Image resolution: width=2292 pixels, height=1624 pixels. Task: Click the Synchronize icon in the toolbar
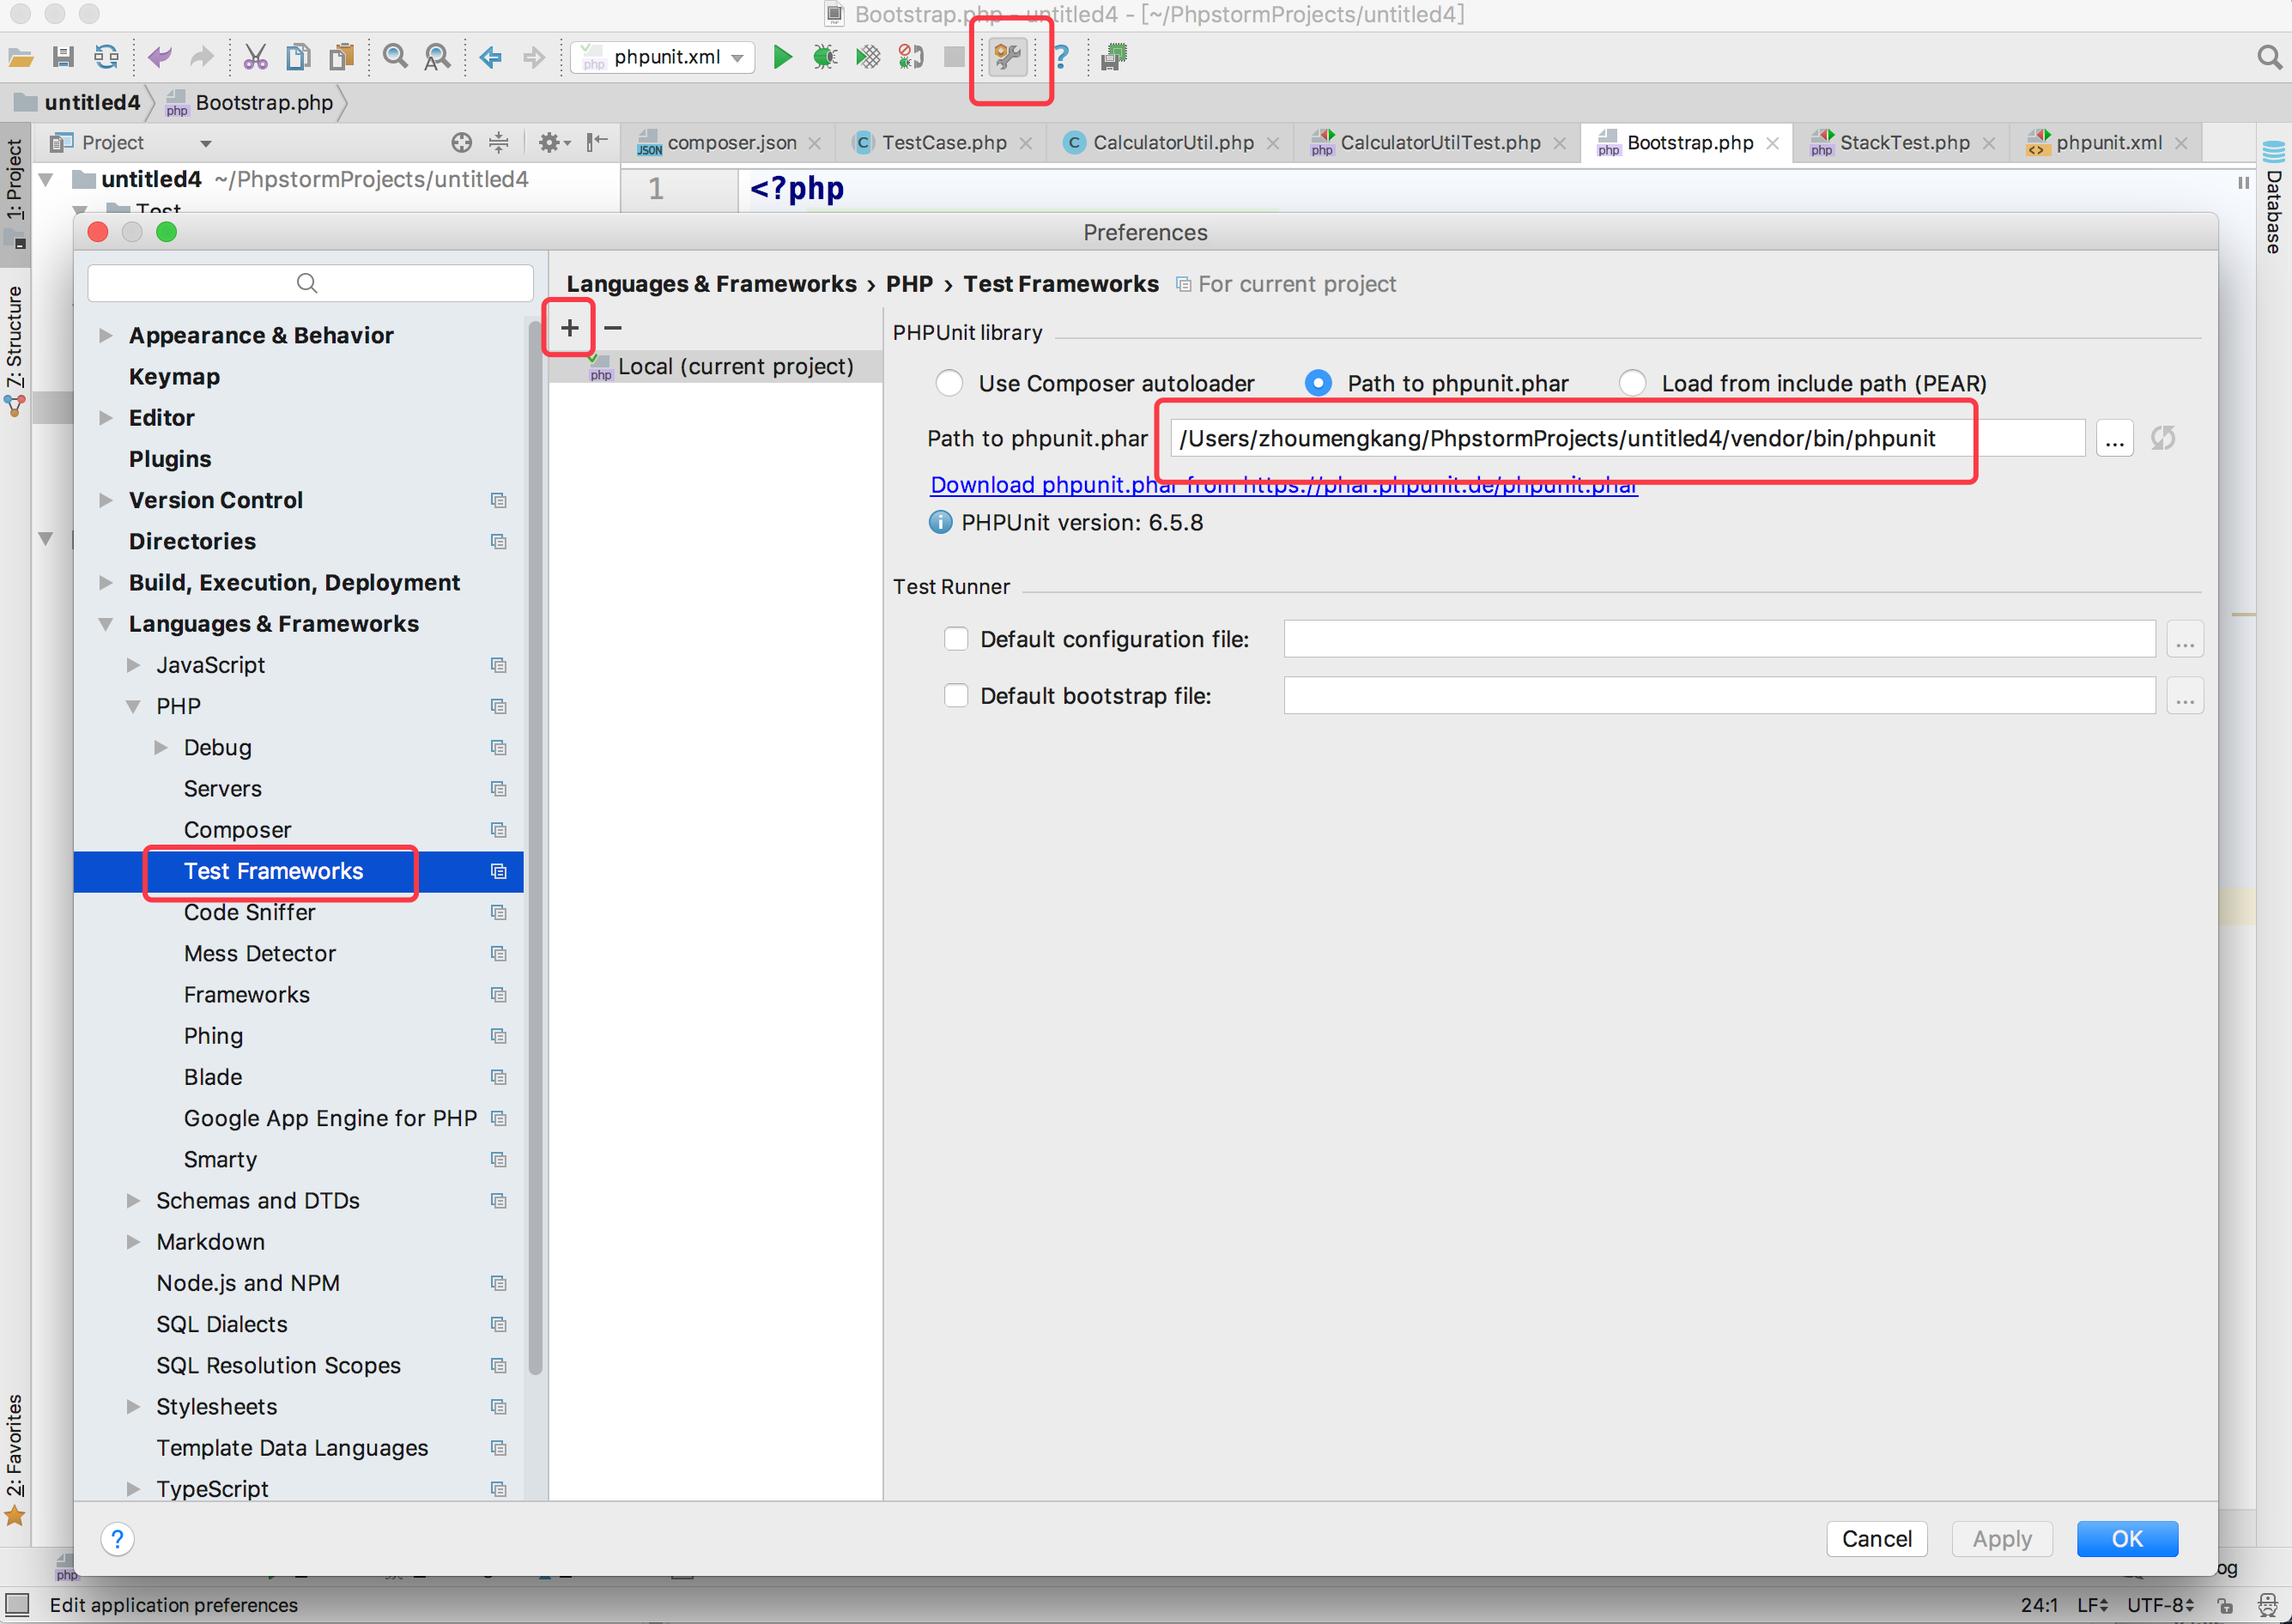point(106,57)
